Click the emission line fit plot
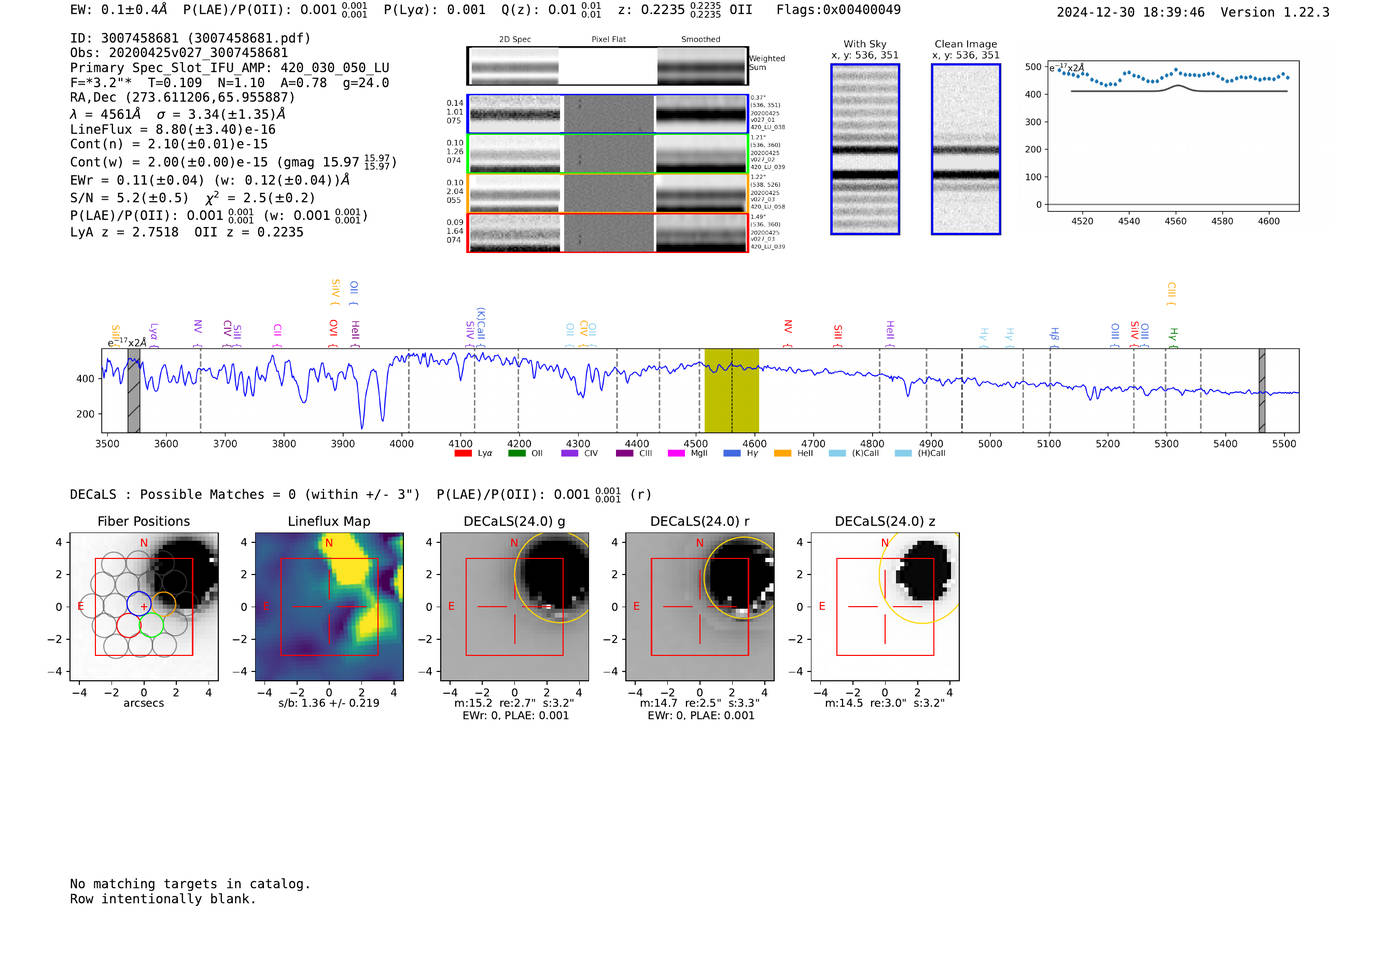 (x=1171, y=136)
